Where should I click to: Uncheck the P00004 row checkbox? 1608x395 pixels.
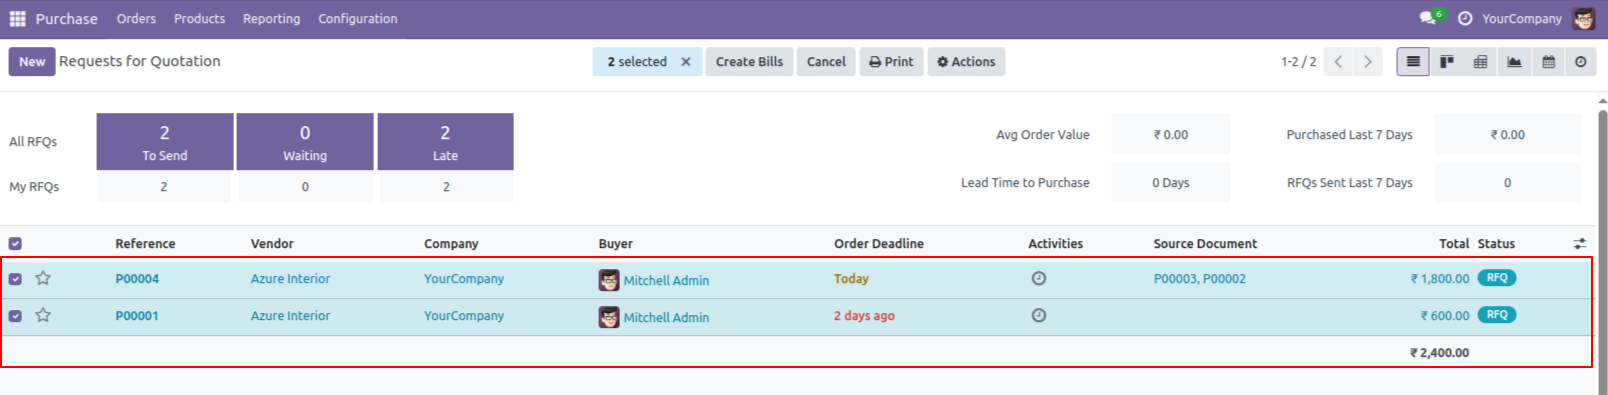pos(15,279)
